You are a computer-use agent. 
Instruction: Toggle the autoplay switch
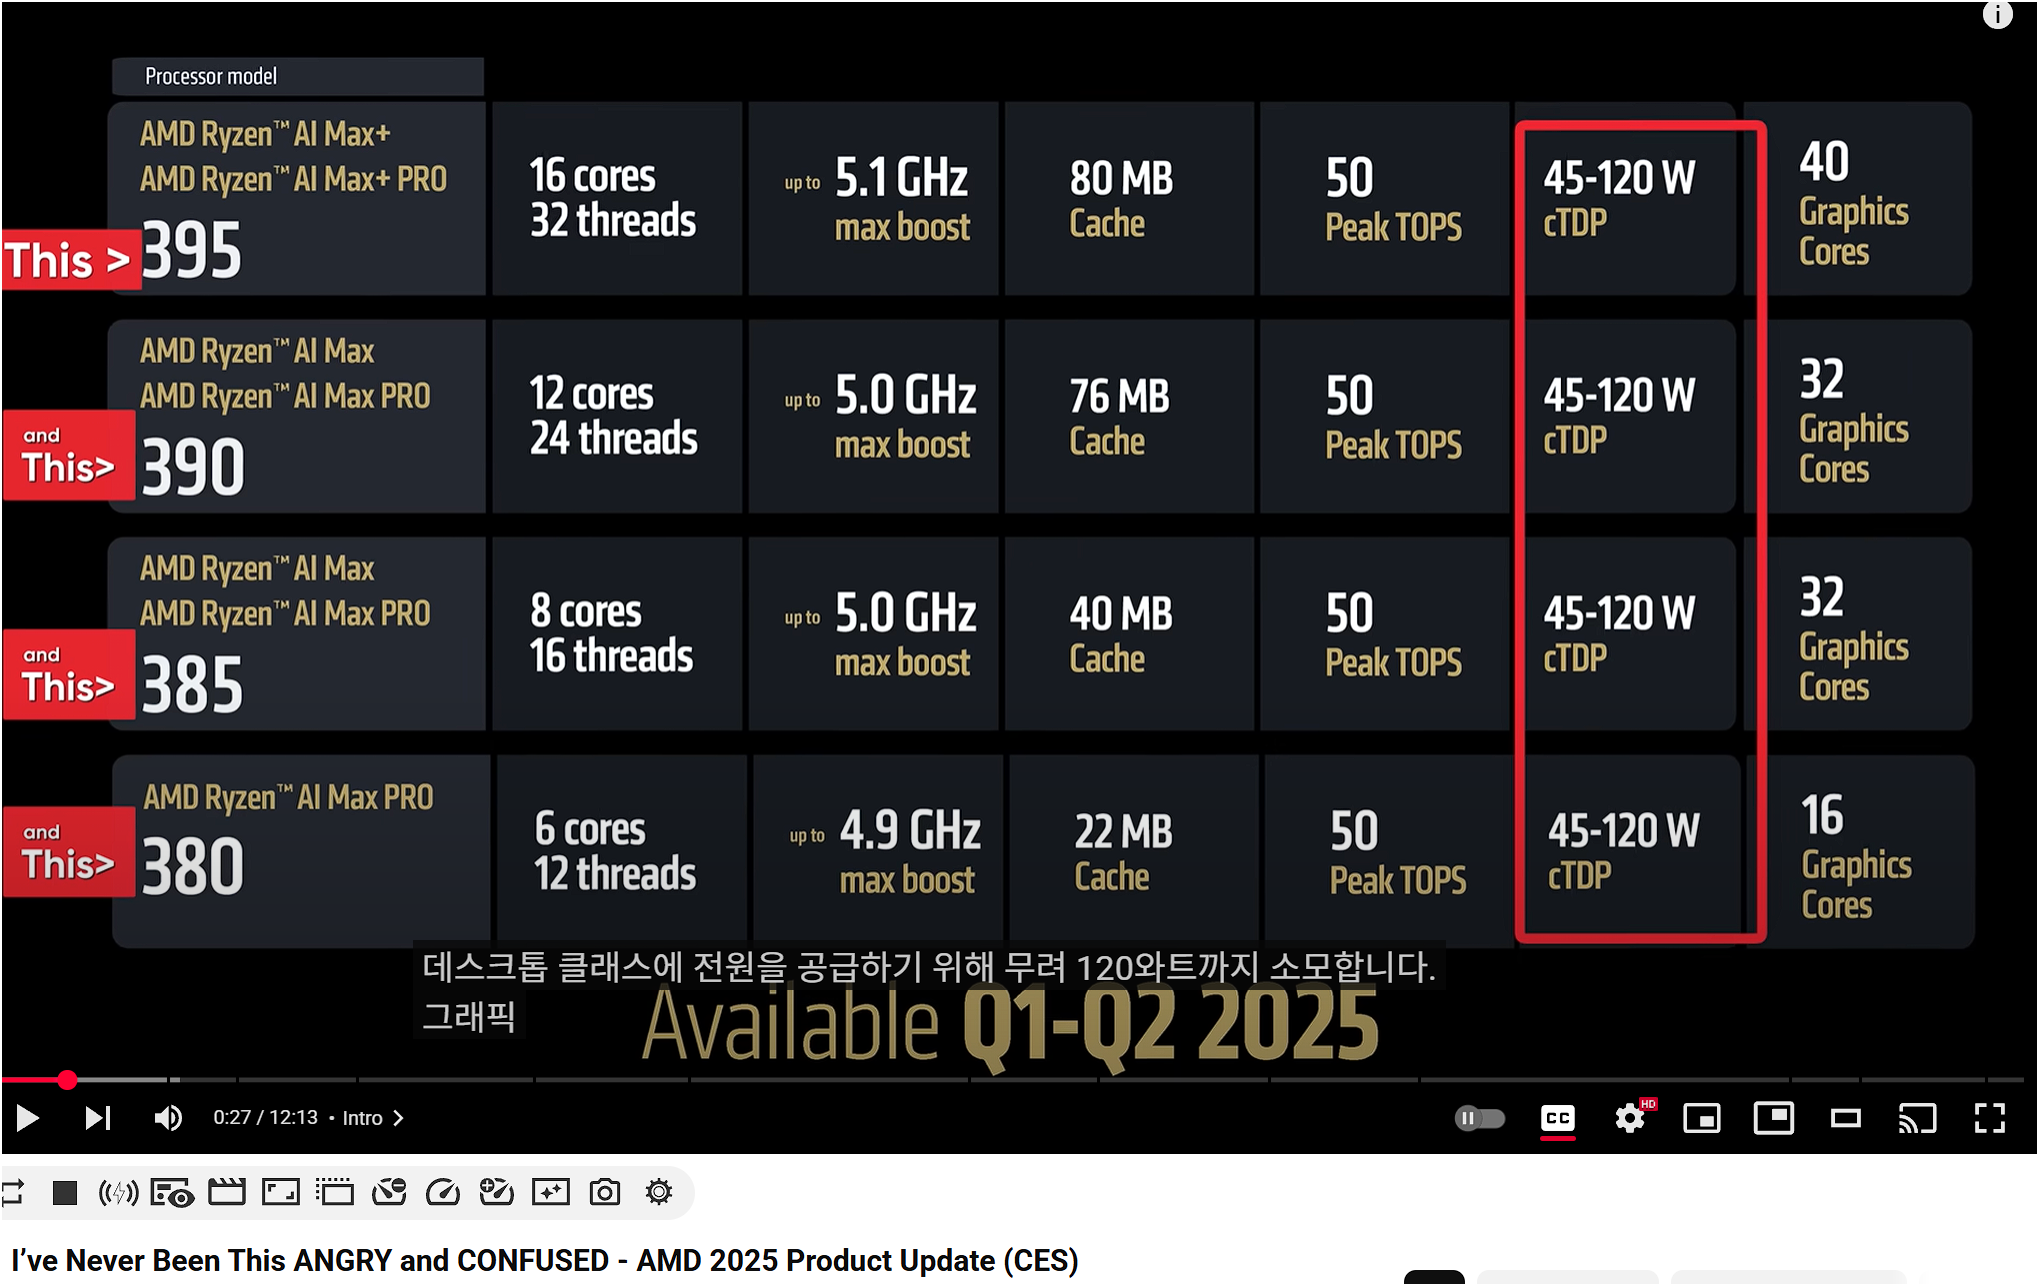tap(1480, 1118)
